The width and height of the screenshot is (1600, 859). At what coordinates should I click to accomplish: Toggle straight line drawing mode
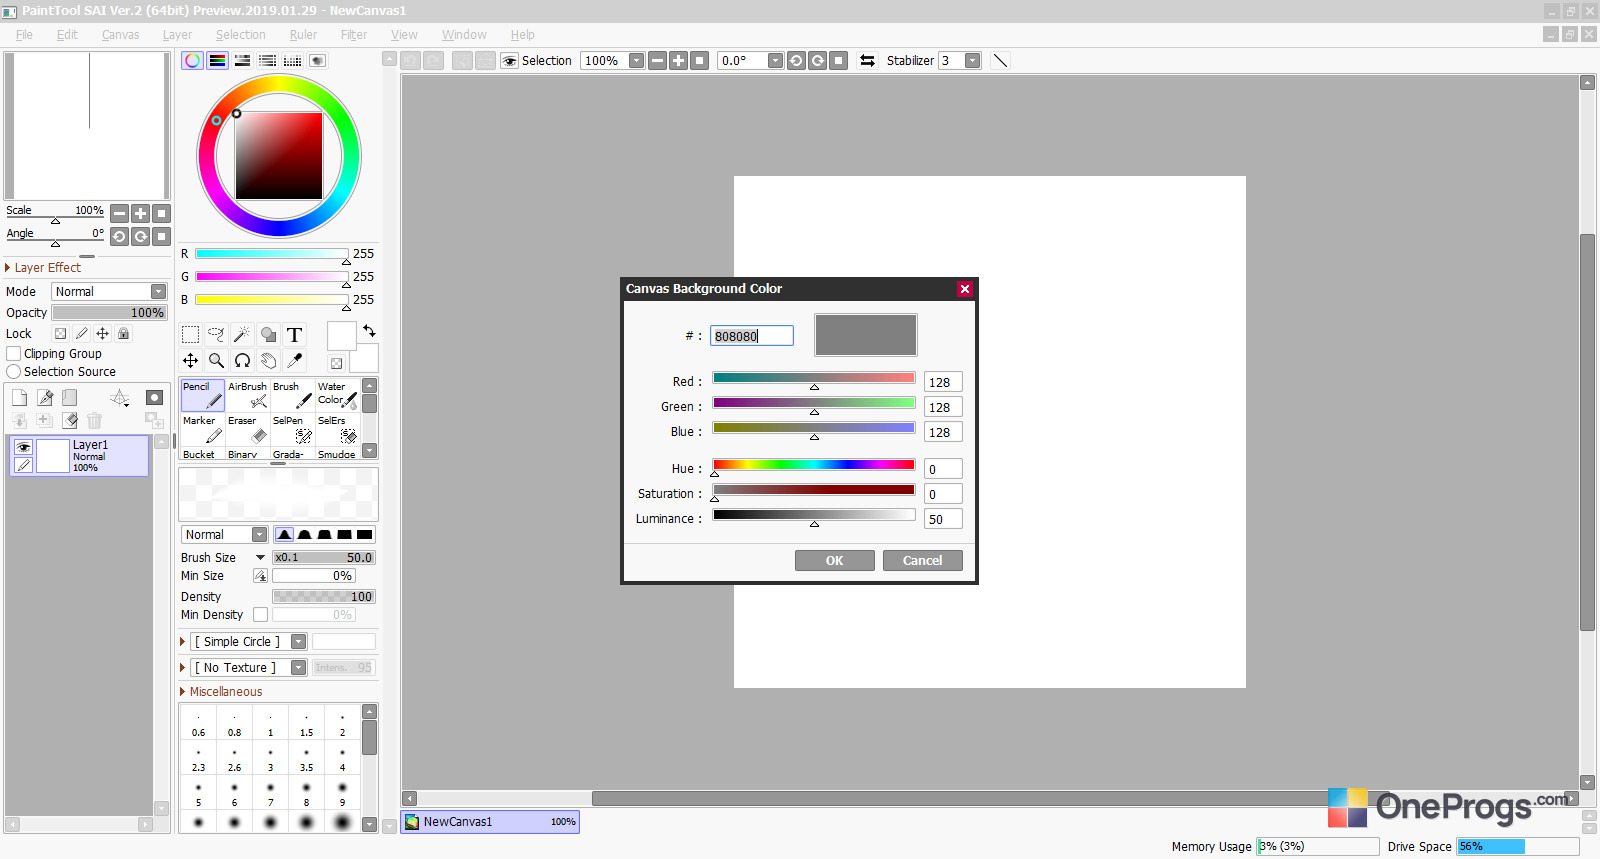(x=1000, y=61)
